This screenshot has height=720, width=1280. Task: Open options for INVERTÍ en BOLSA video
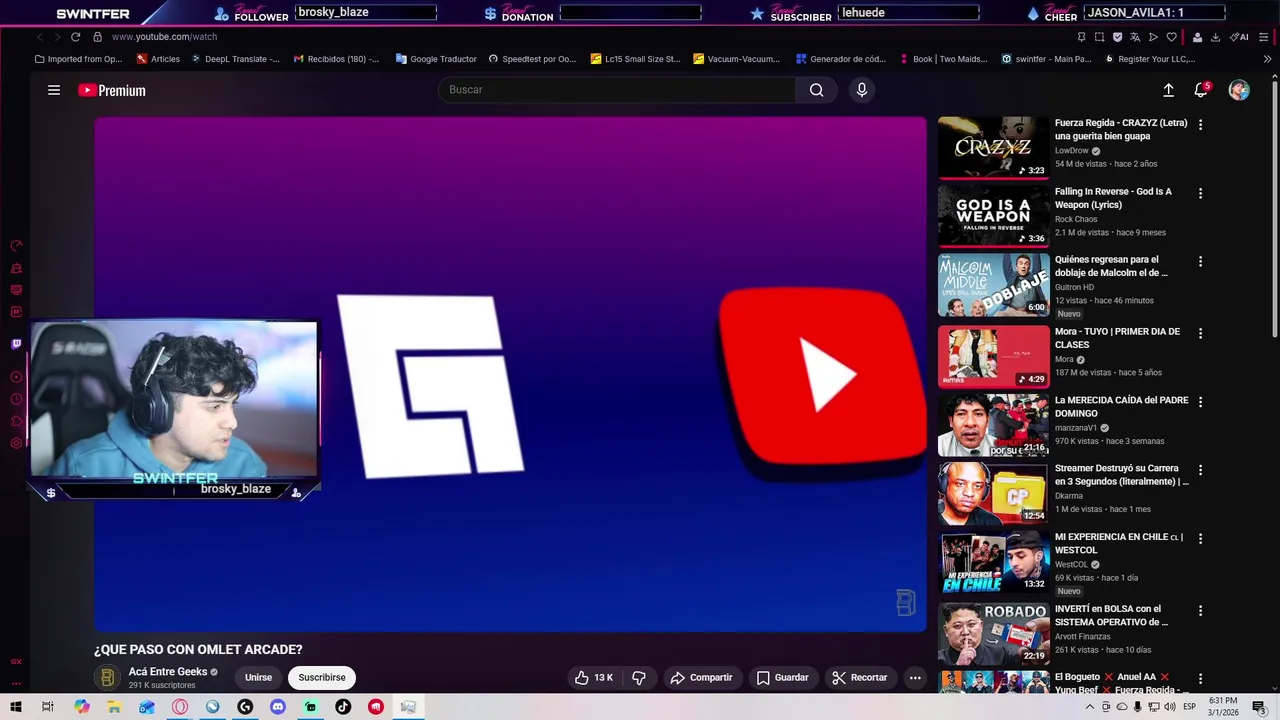click(x=1200, y=610)
